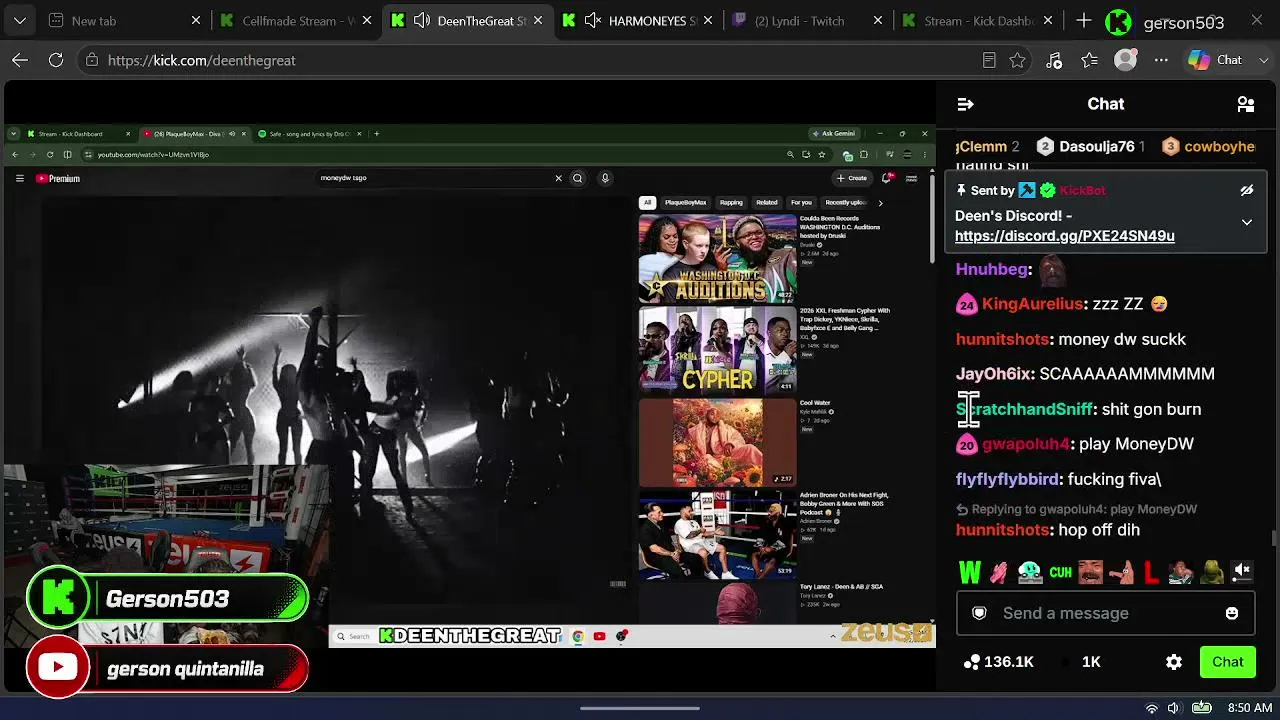Open the hunnitshots profile from money dw message
This screenshot has width=1280, height=720.
pos(1002,339)
